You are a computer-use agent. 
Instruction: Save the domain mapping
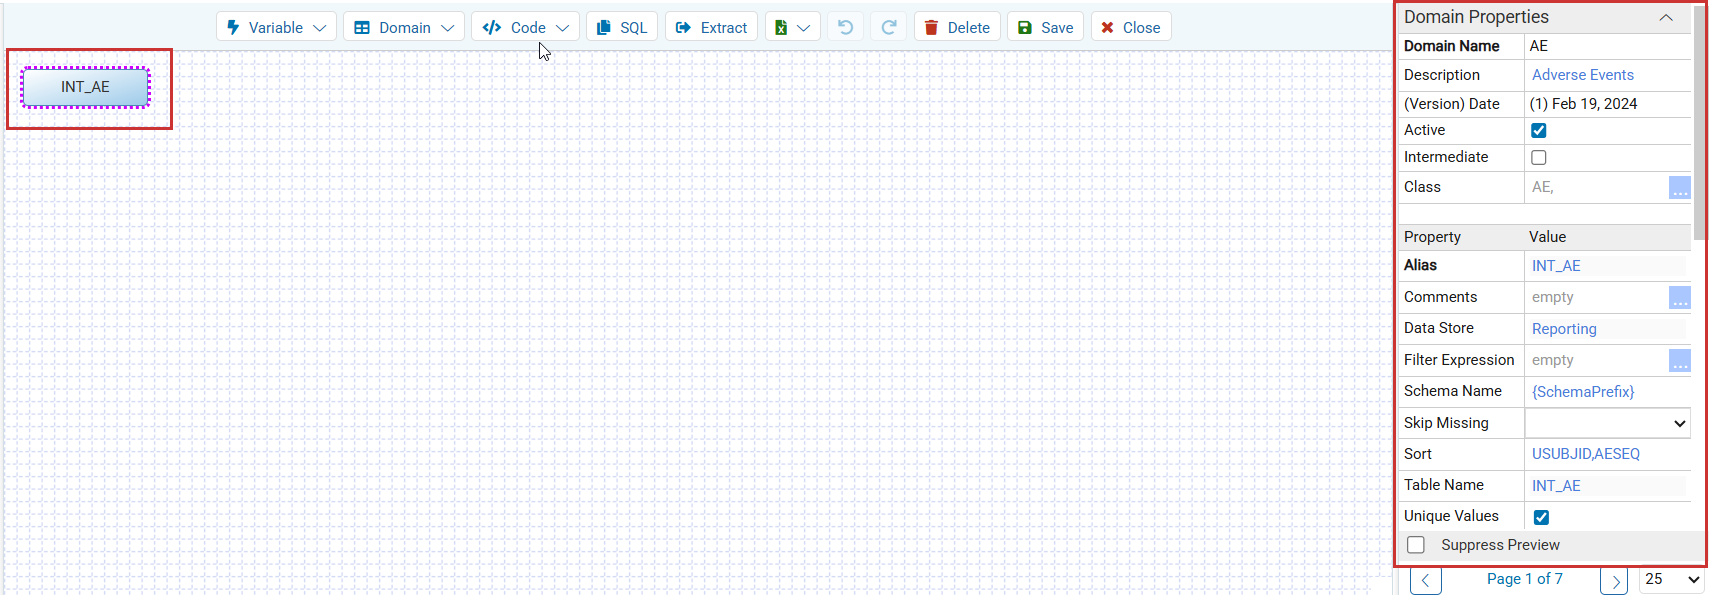[1045, 27]
